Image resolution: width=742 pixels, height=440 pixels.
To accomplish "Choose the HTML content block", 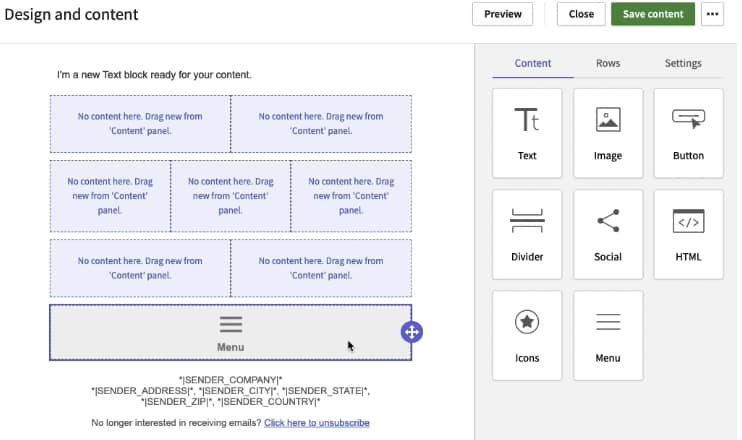I will [688, 234].
